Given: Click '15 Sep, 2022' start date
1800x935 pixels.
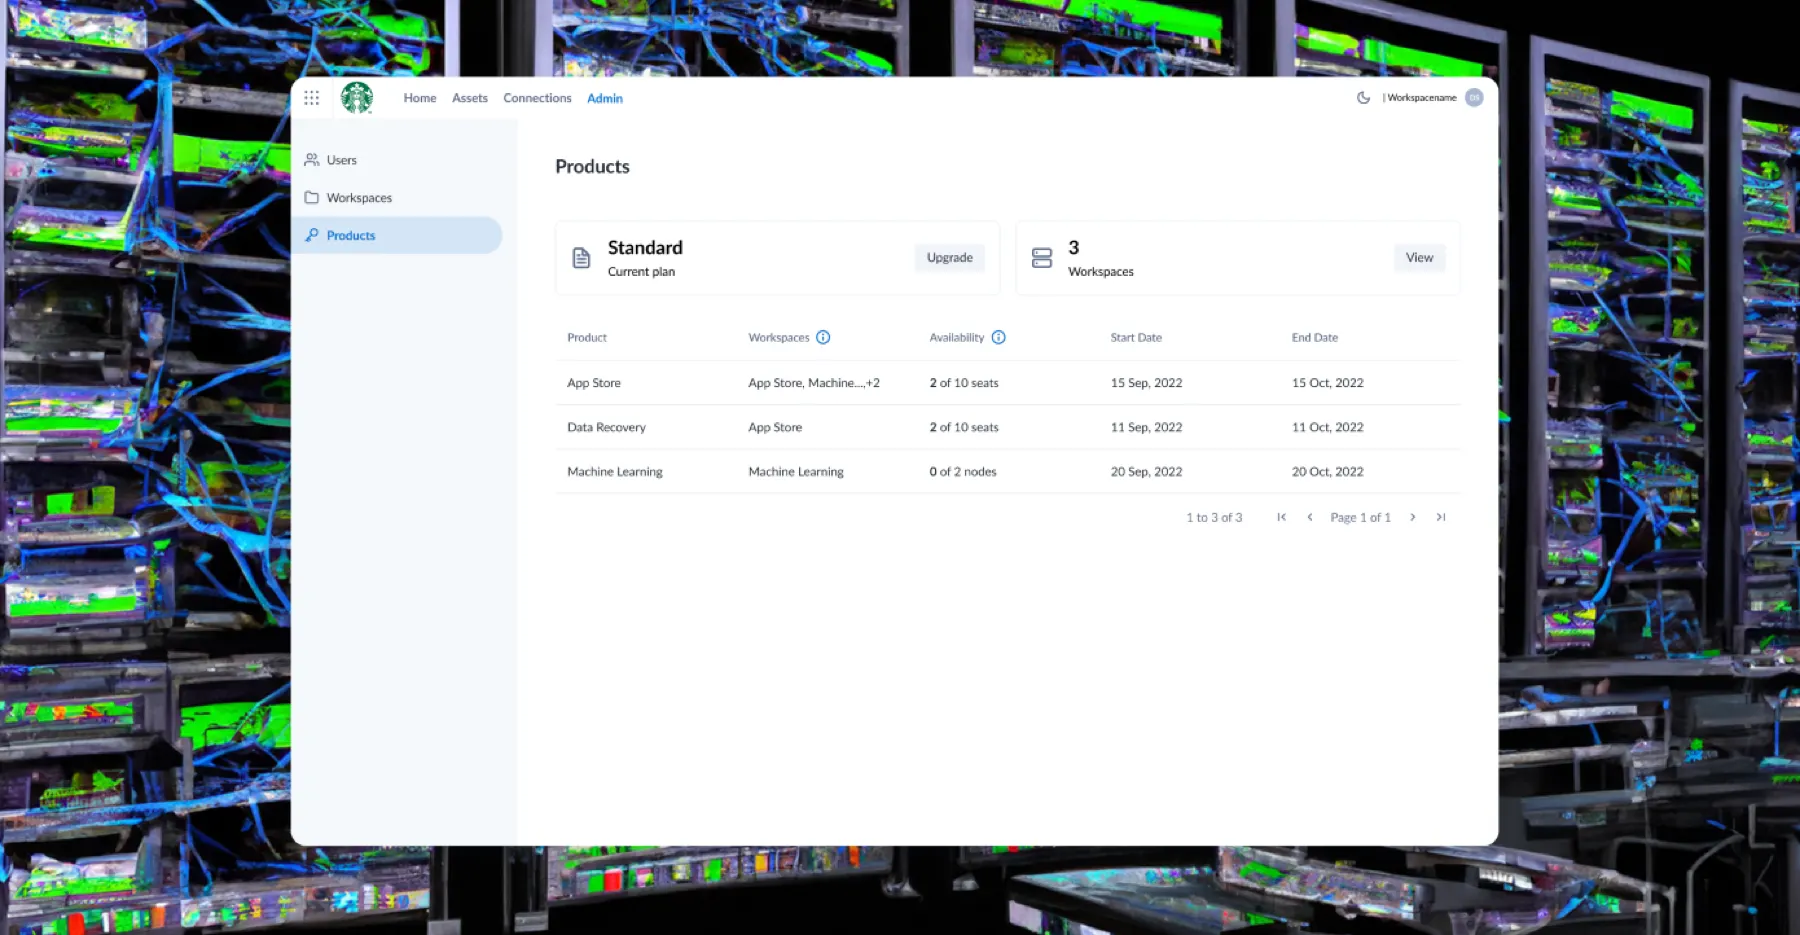Looking at the screenshot, I should (x=1146, y=383).
